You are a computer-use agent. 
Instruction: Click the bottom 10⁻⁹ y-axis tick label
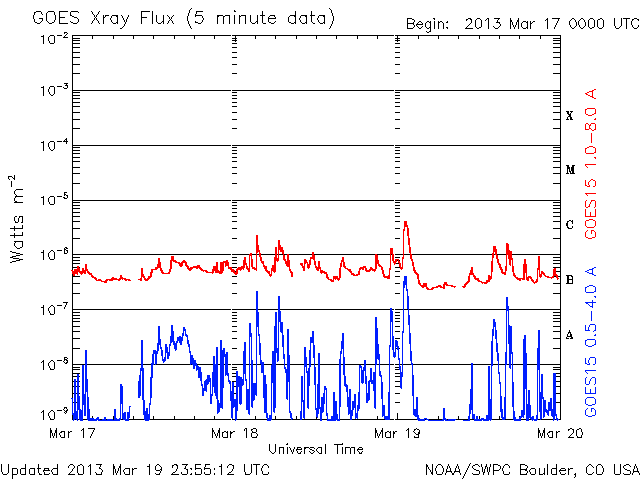(55, 414)
